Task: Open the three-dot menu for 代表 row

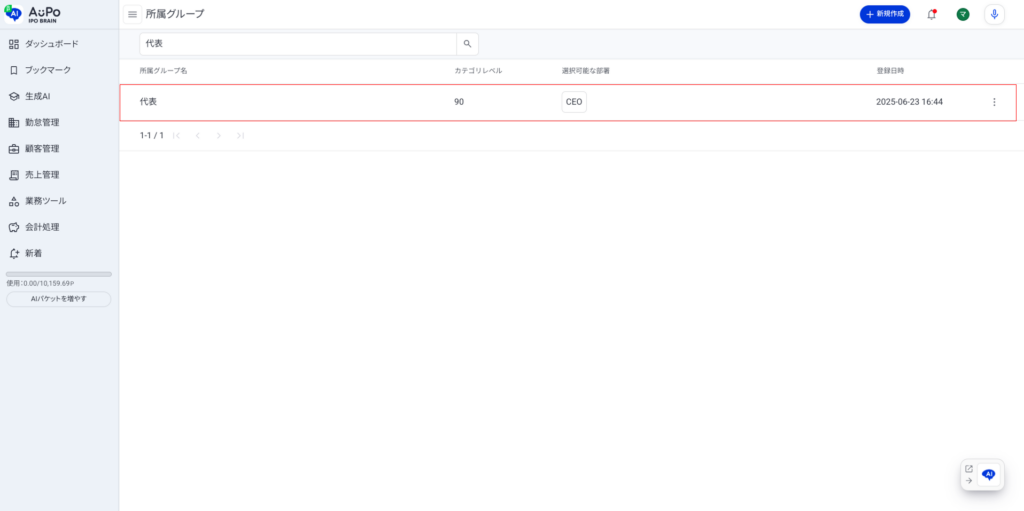Action: 993,102
